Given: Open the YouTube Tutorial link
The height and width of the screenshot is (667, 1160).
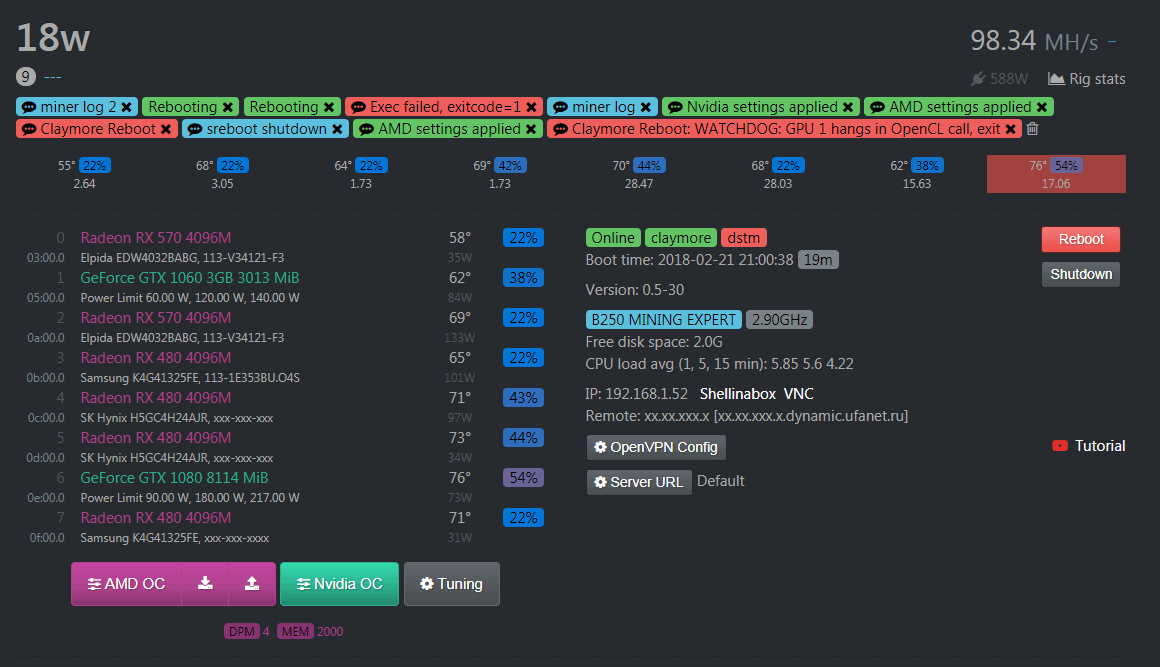Looking at the screenshot, I should click(x=1089, y=446).
